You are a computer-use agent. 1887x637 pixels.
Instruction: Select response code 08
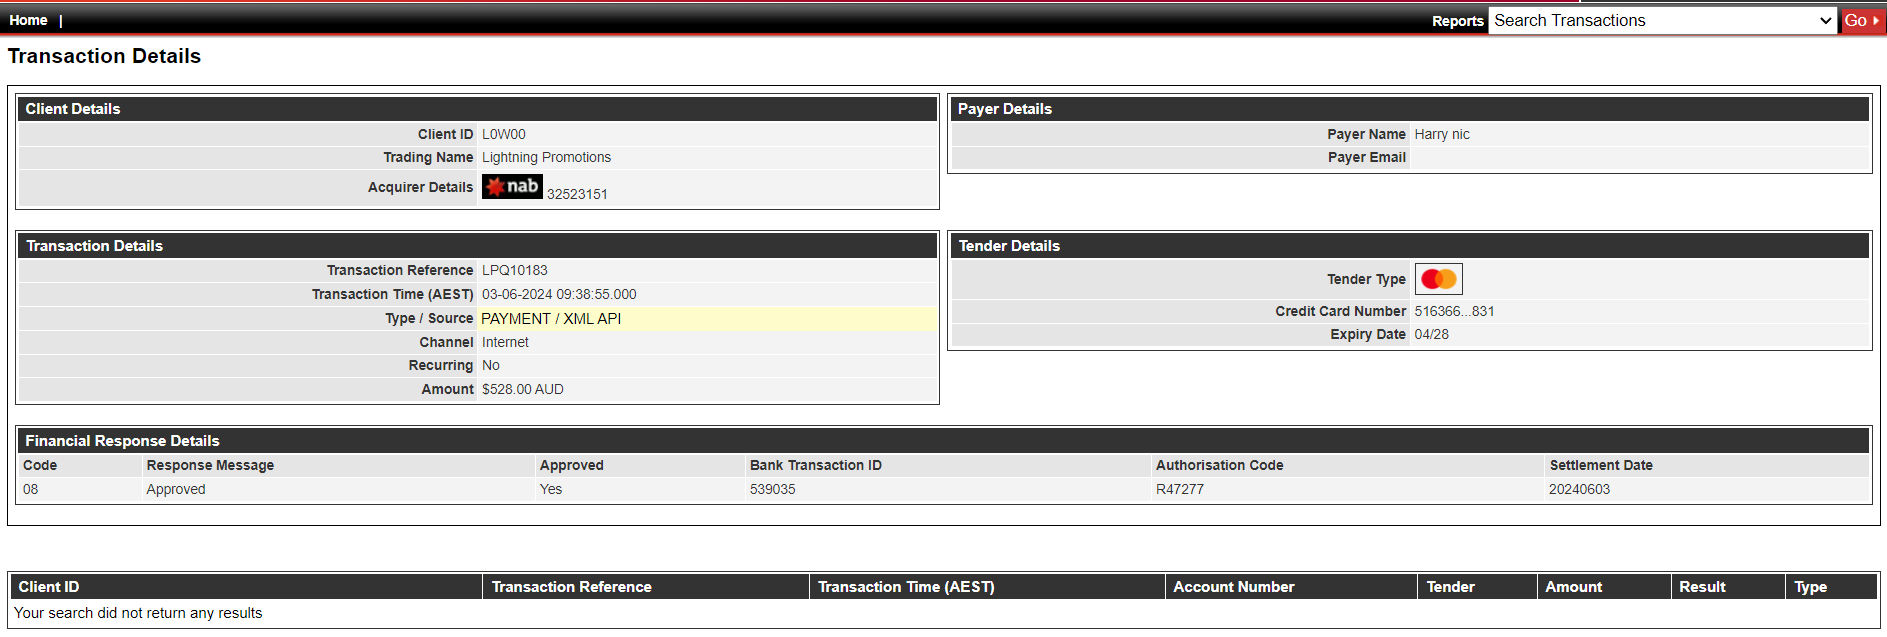pos(31,489)
